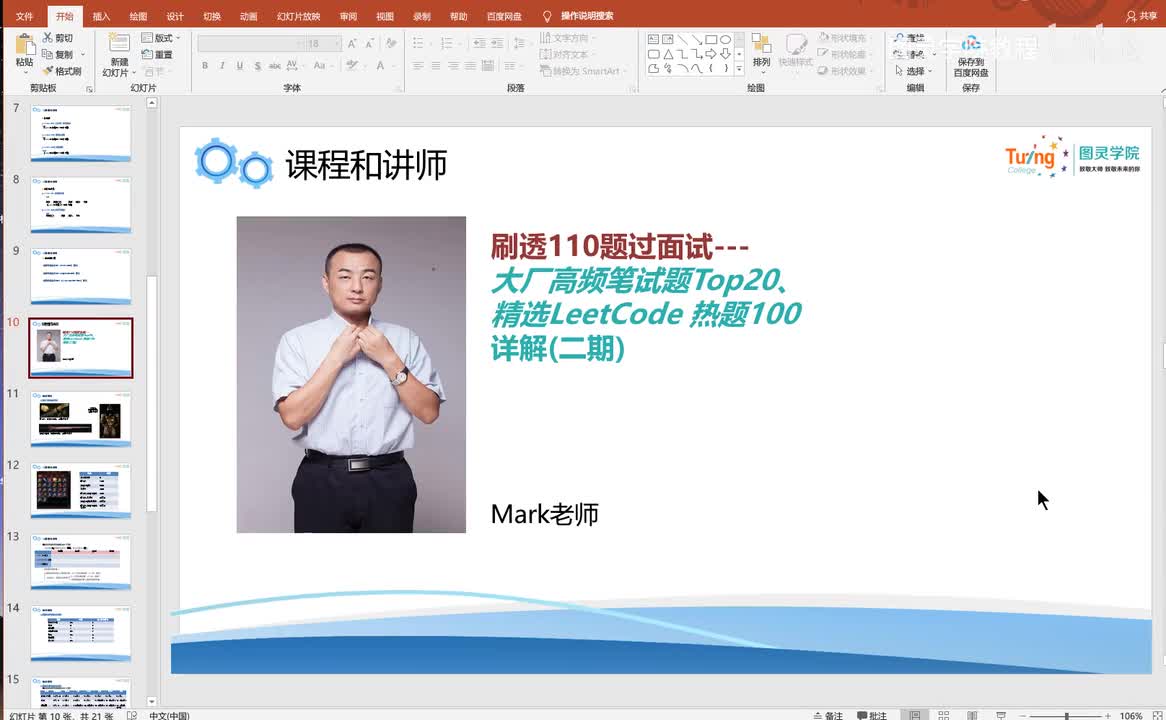This screenshot has width=1166, height=720.
Task: Align text left
Action: 418,66
